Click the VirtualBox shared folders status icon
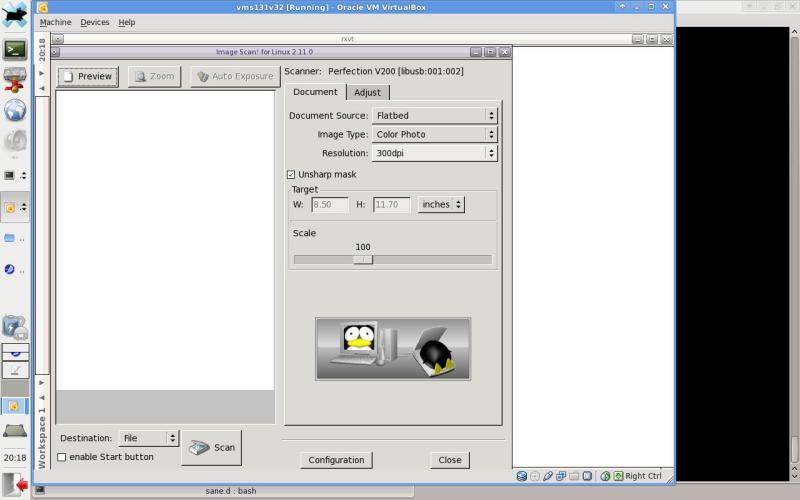This screenshot has height=500, width=800. (x=574, y=476)
